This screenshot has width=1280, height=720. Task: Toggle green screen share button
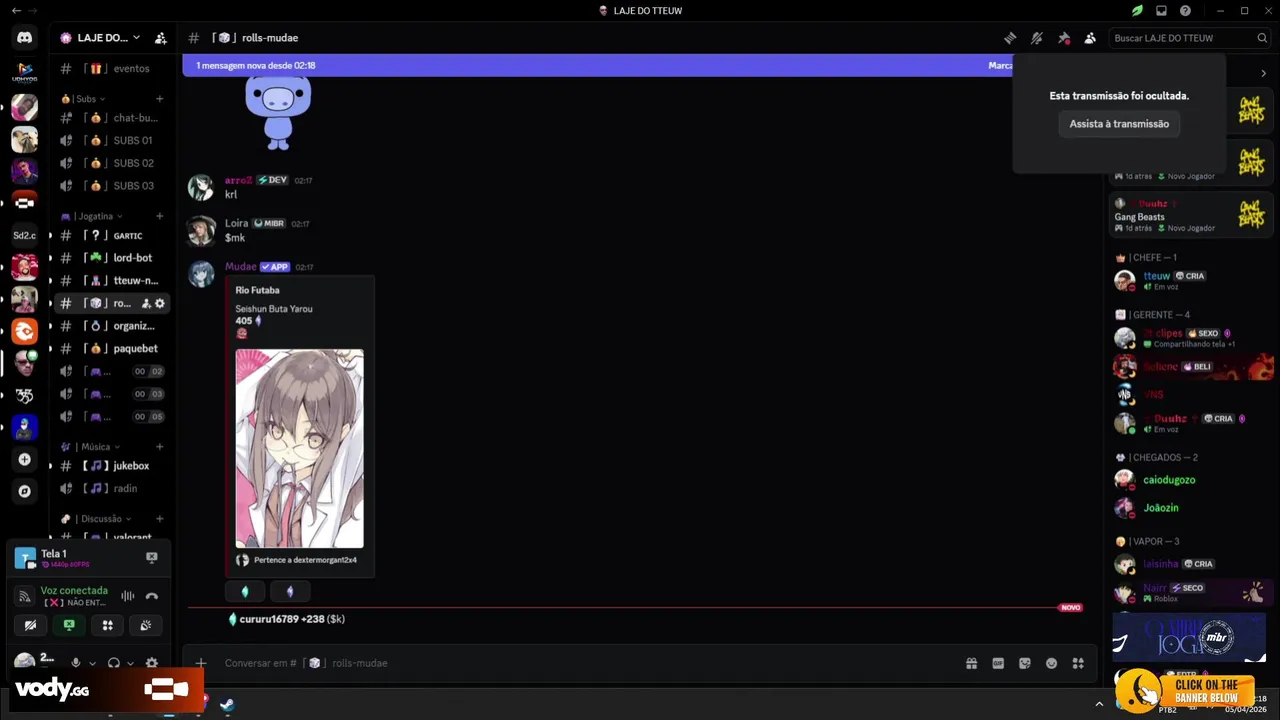coord(69,625)
